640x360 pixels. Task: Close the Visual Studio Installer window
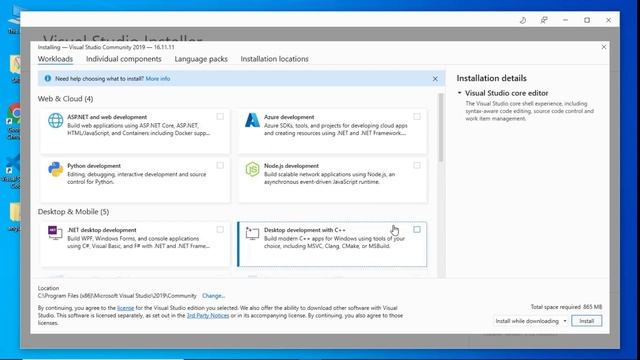click(609, 20)
